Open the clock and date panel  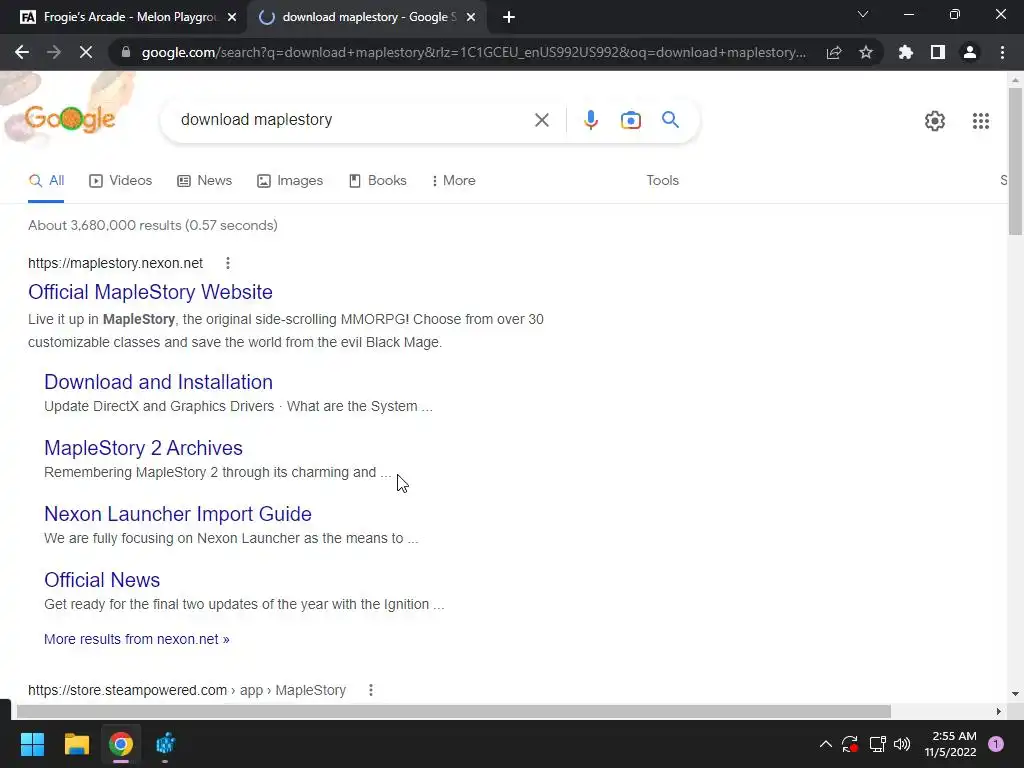[x=950, y=744]
